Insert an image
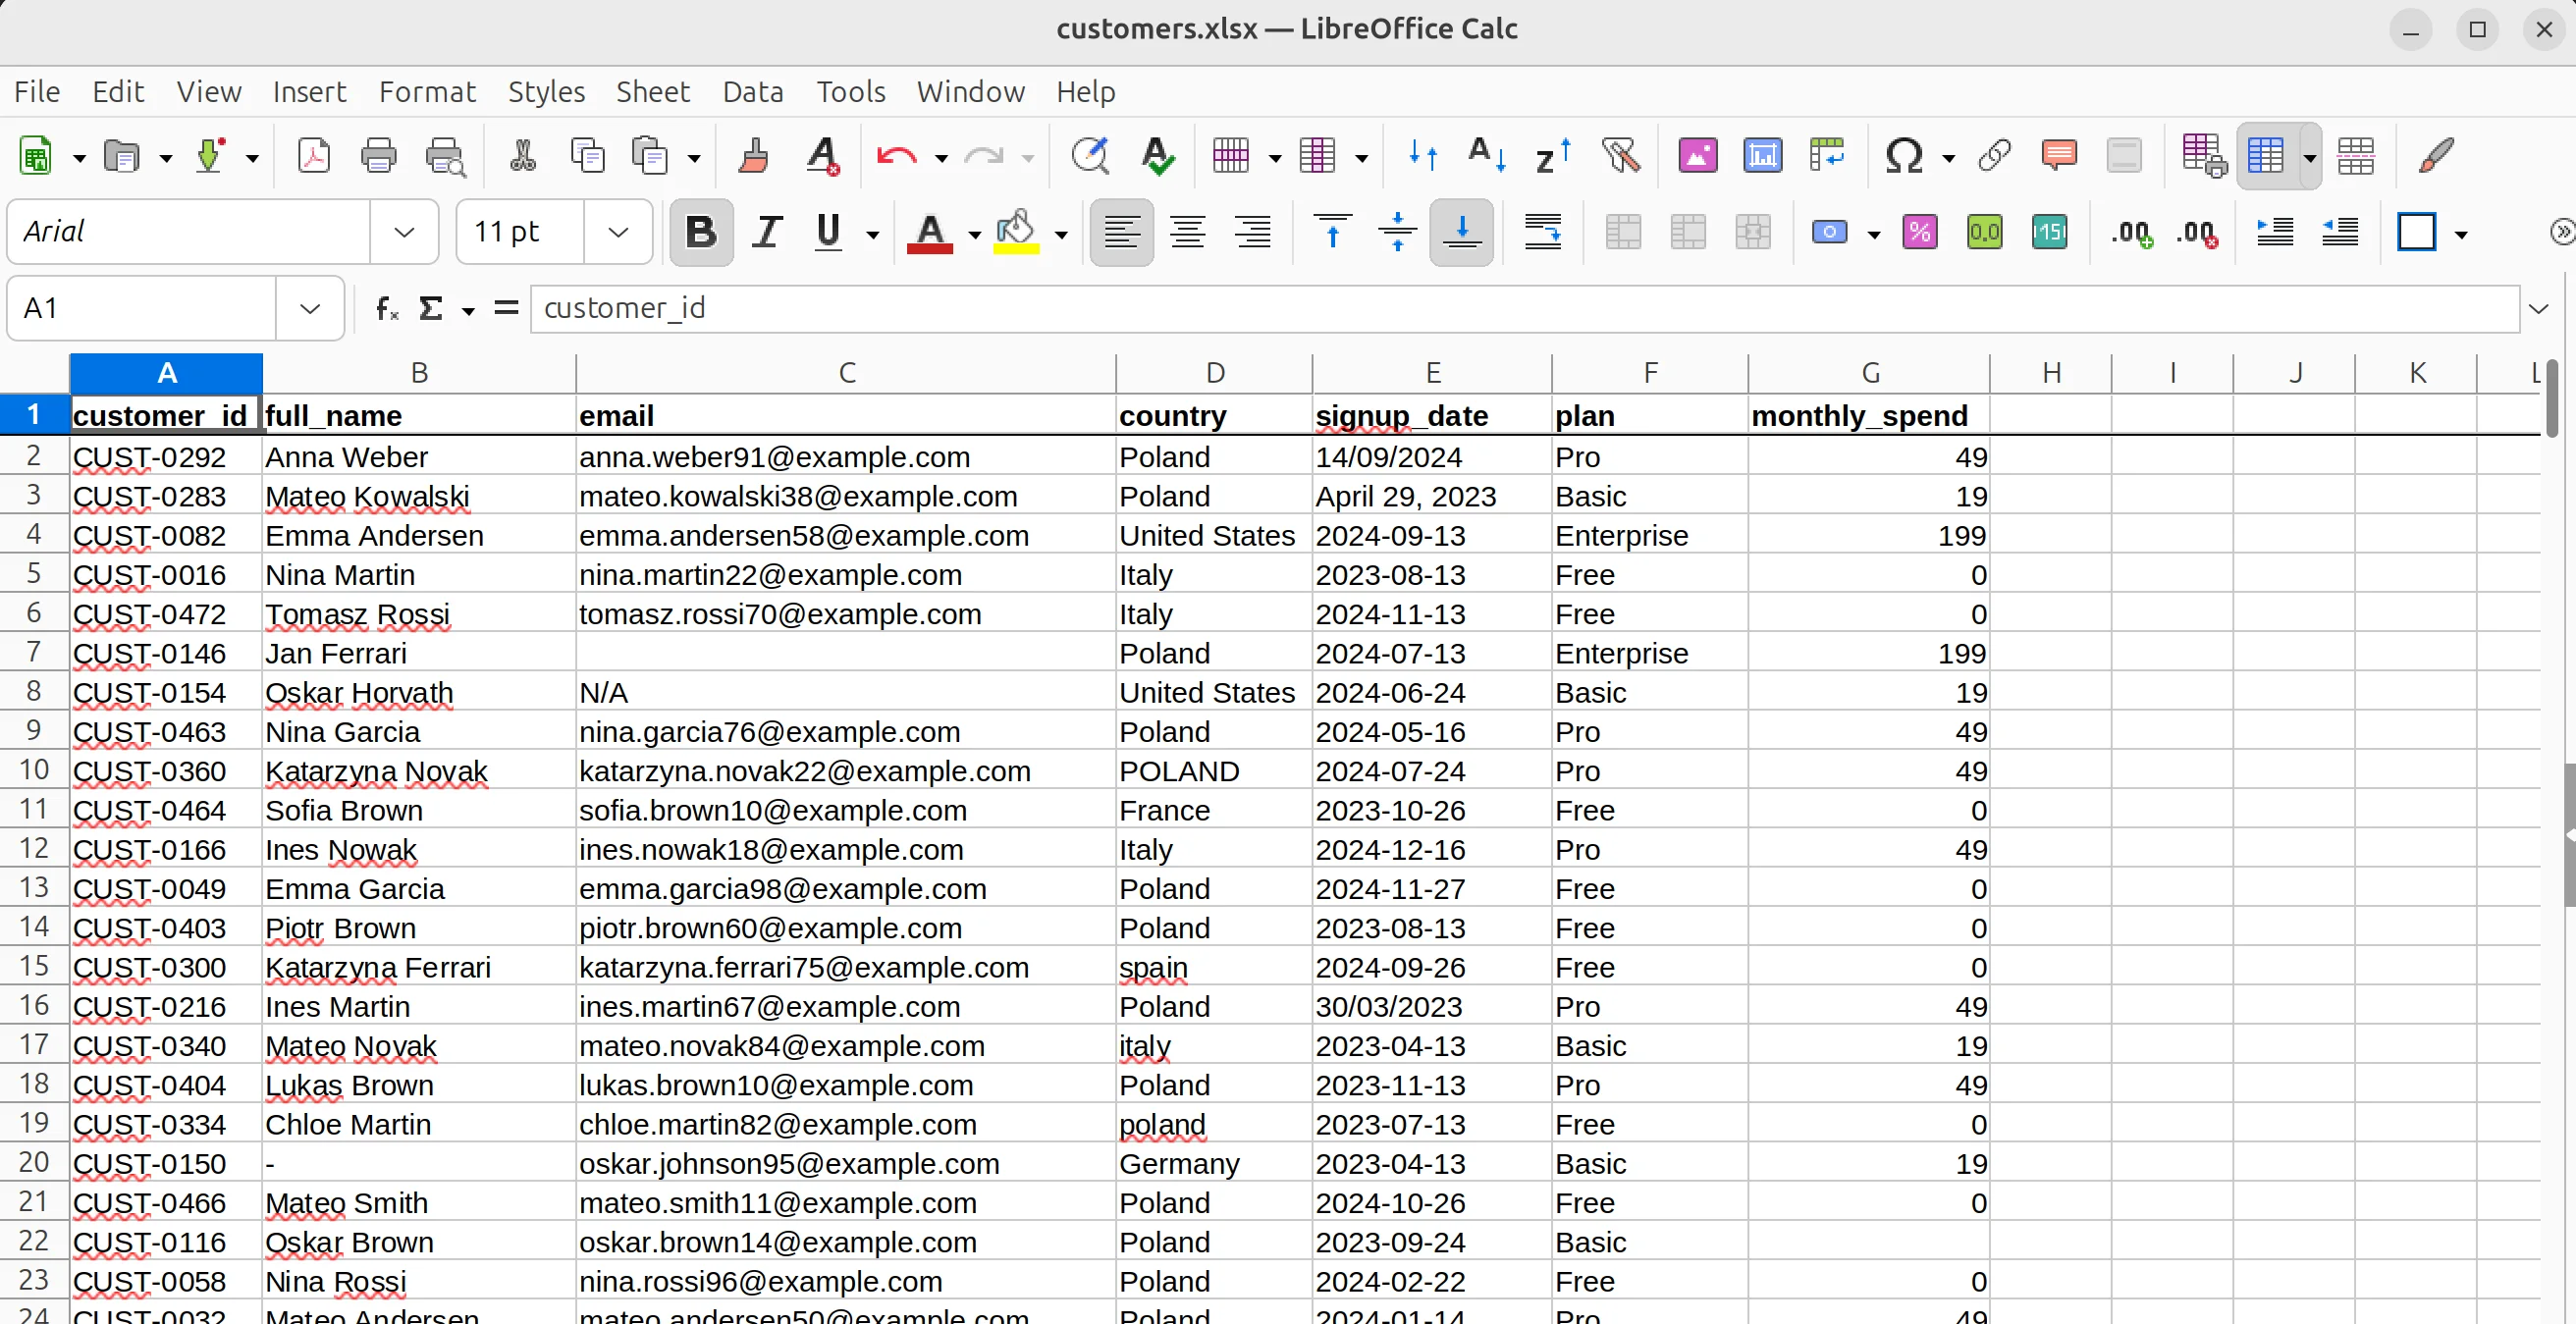 point(1698,156)
